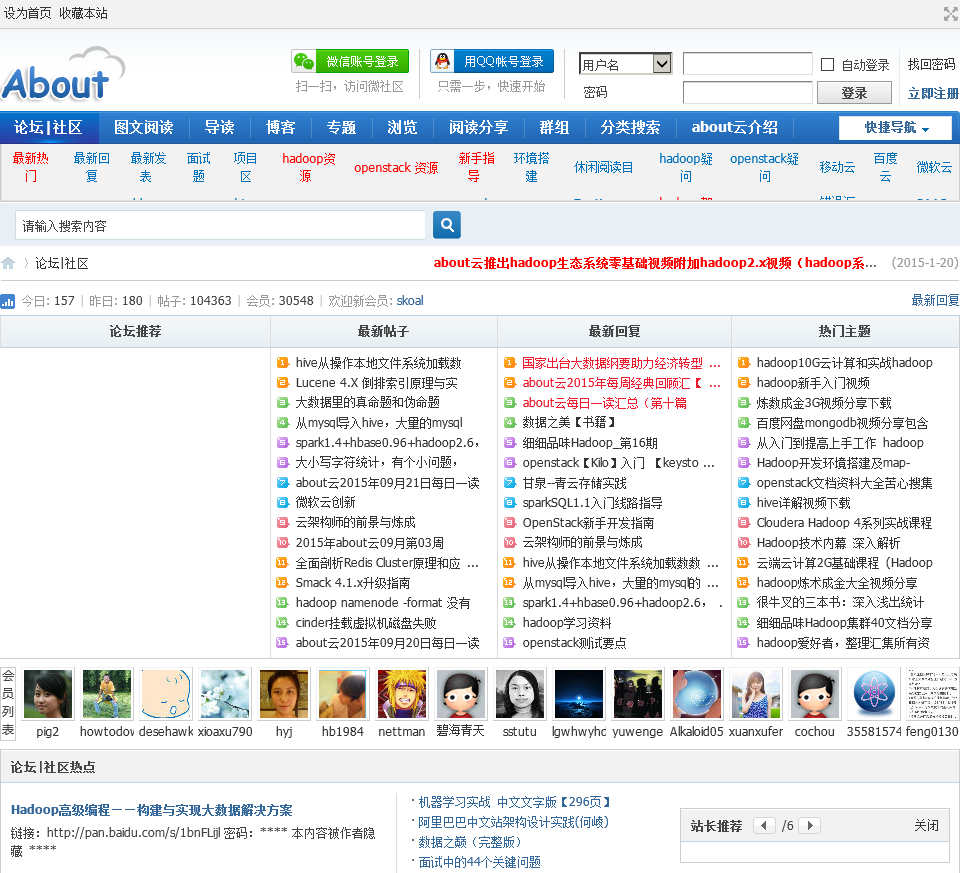Image resolution: width=960 pixels, height=873 pixels.
Task: Open the 用户名 login type dropdown
Action: click(x=625, y=64)
